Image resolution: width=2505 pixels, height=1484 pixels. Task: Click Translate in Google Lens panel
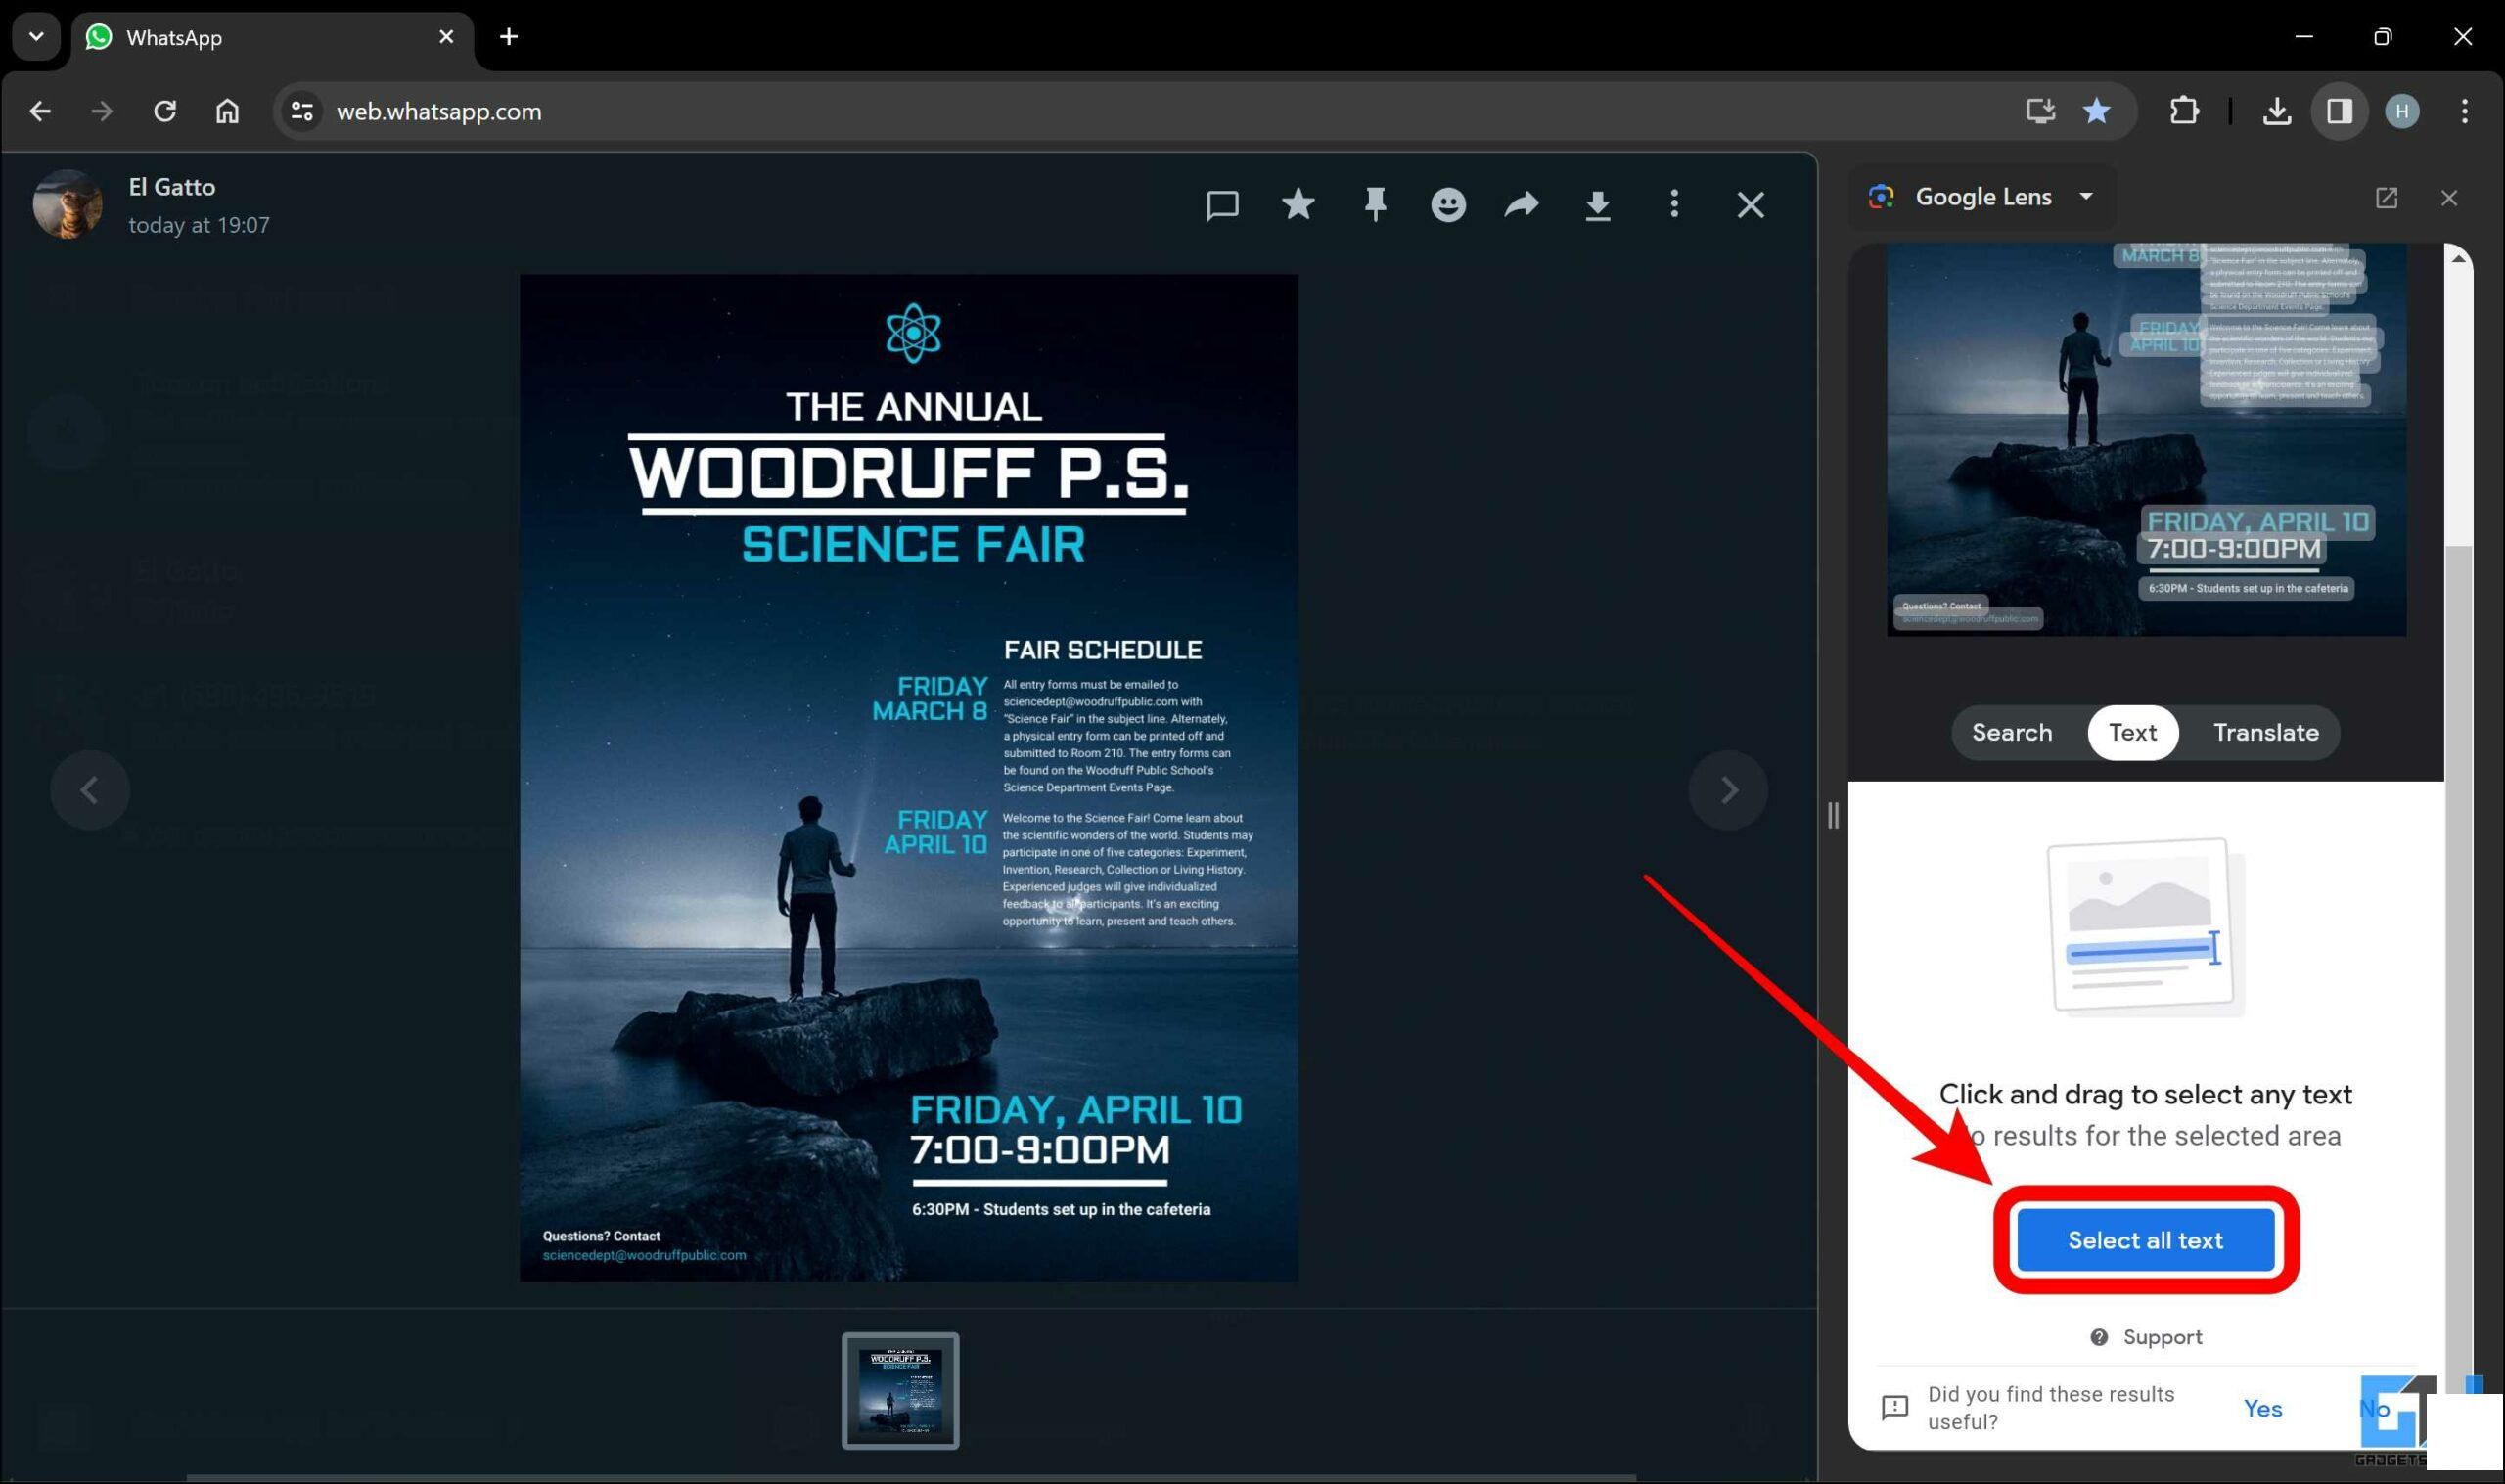(x=2264, y=732)
